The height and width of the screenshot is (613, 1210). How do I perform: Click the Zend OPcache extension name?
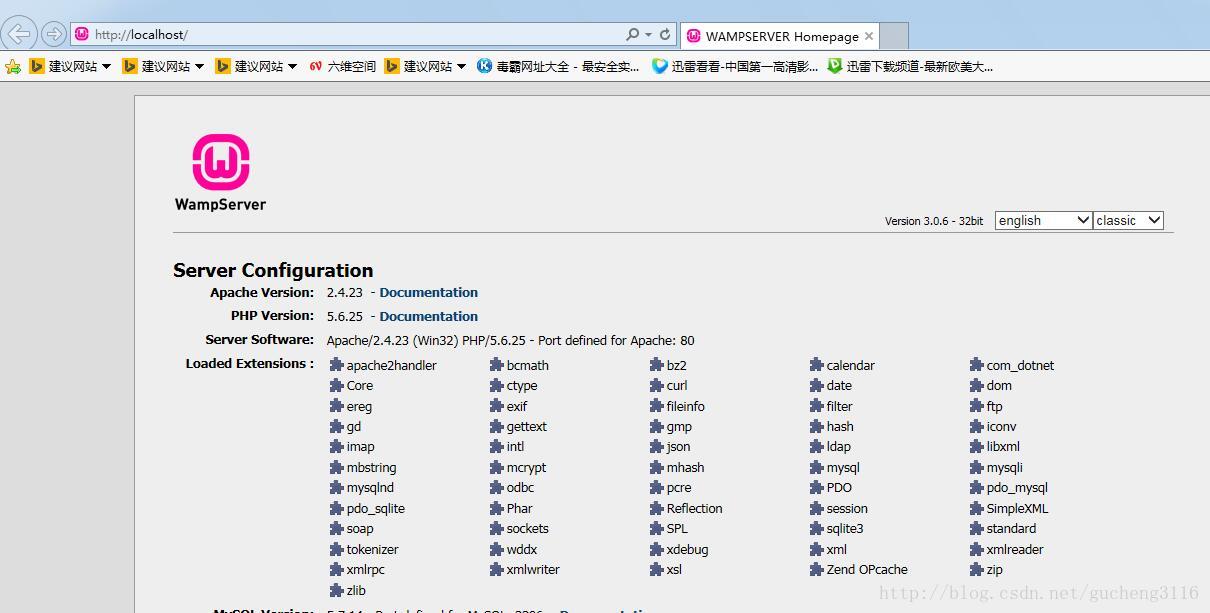coord(867,570)
